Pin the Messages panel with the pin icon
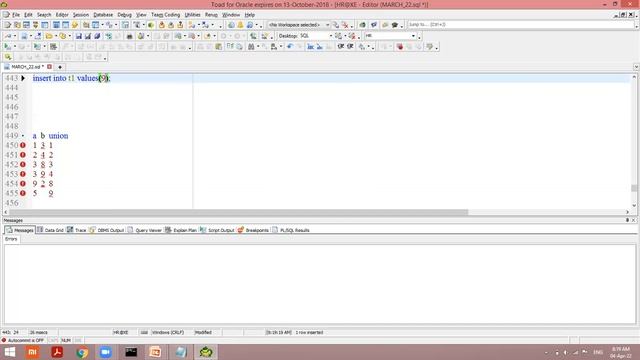This screenshot has width=640, height=360. [x=627, y=220]
